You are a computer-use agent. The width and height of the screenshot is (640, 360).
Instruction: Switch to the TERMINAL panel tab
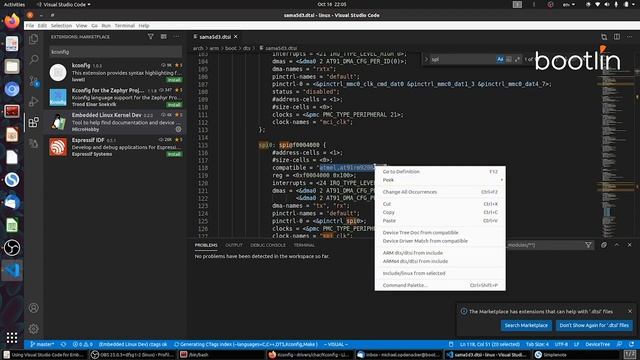(304, 245)
